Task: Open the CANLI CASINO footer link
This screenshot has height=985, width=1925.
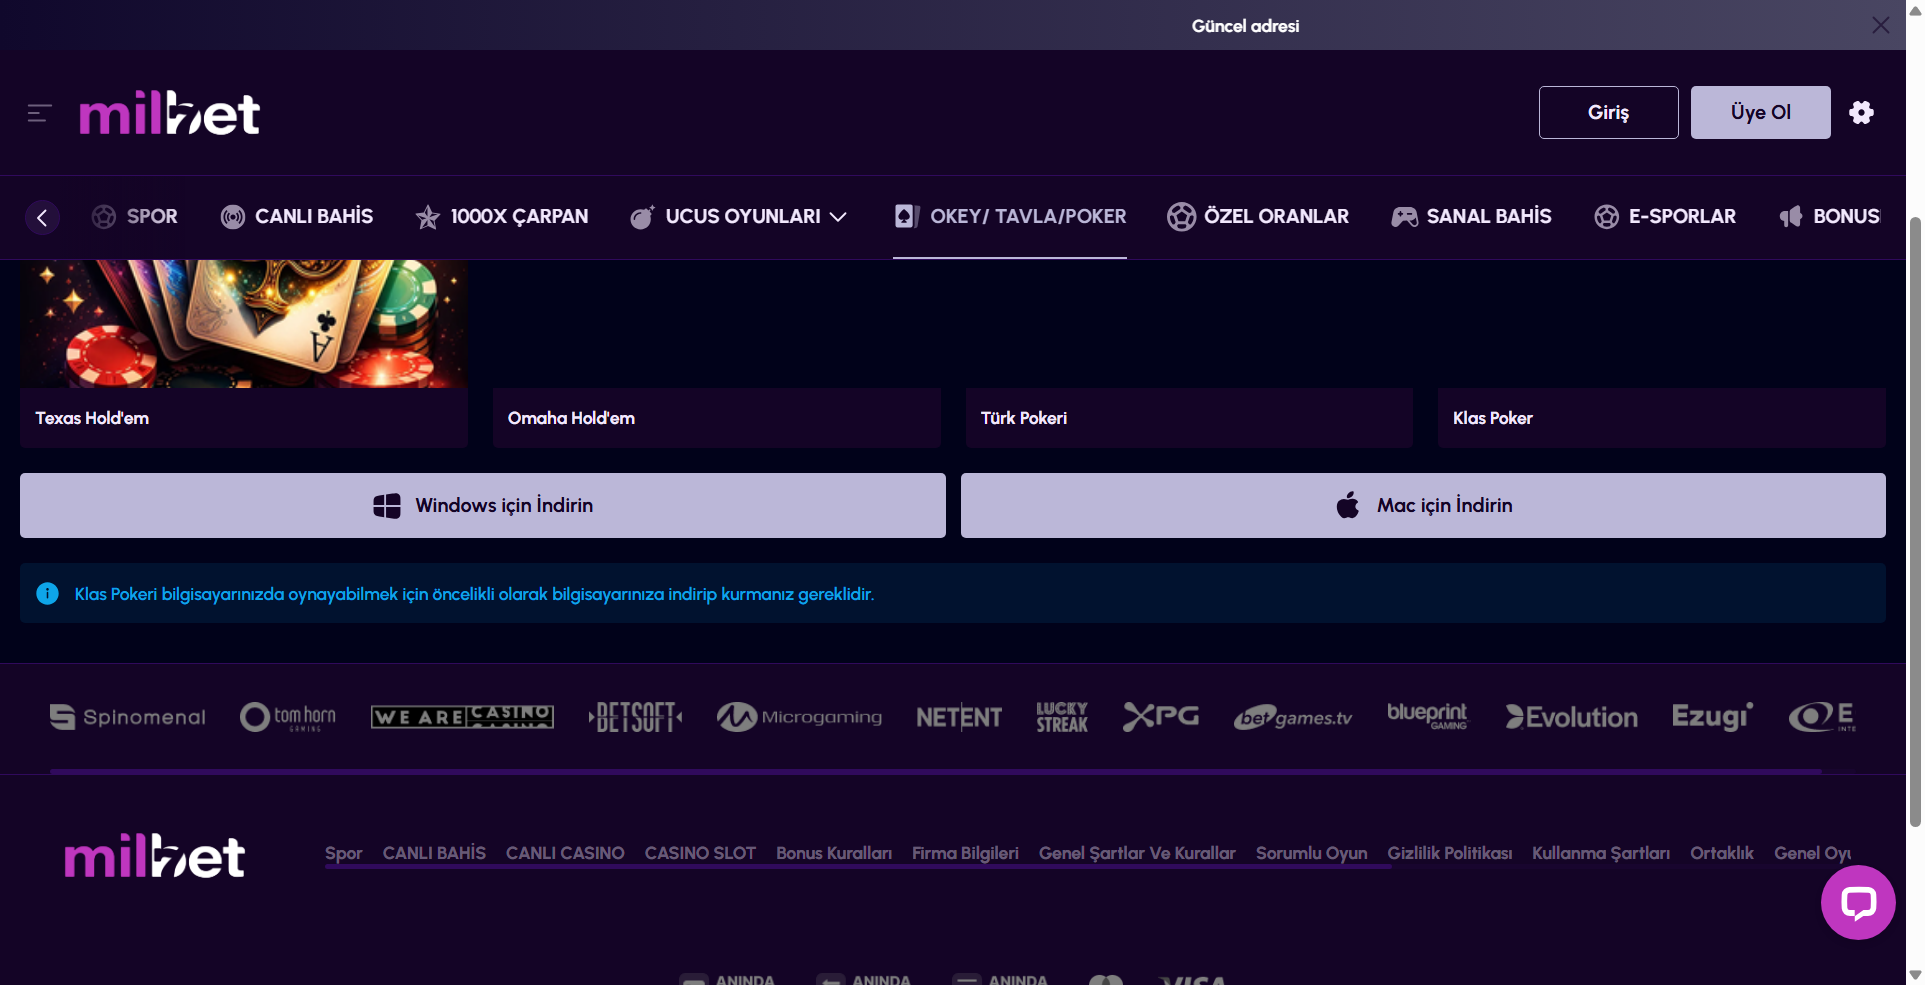Action: click(565, 853)
